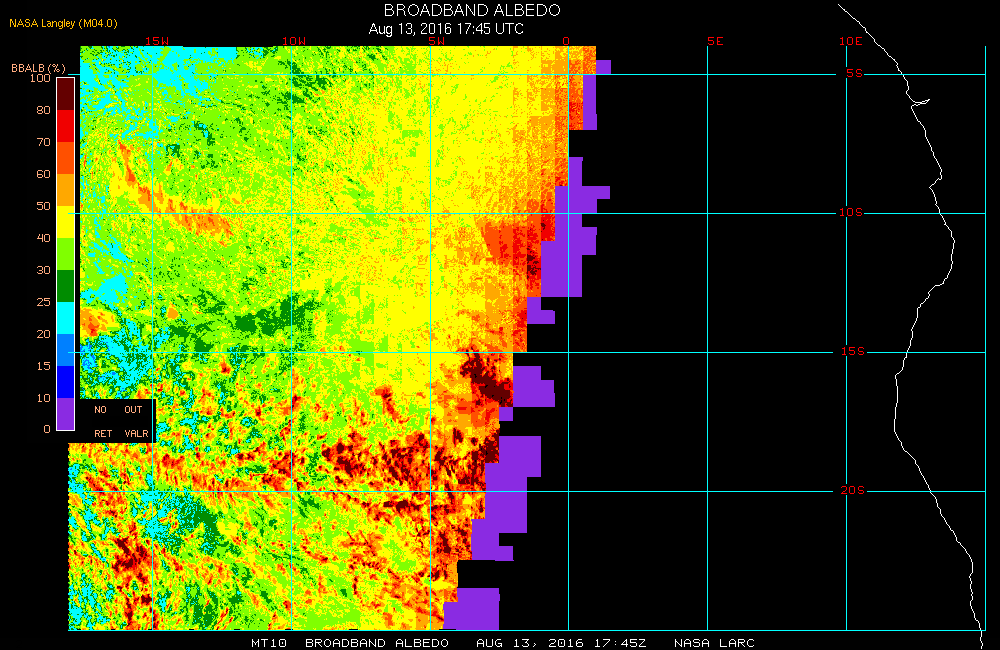Viewport: 1000px width, 650px height.
Task: Select the purple 0-10 legend swatch
Action: tap(66, 413)
